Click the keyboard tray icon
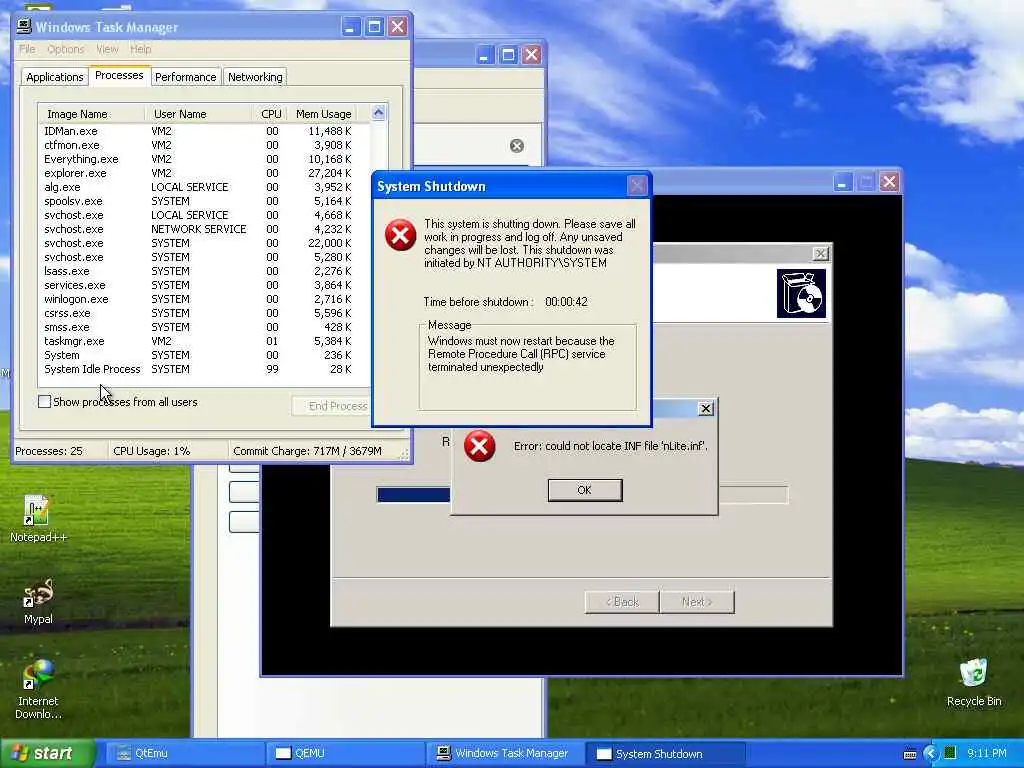This screenshot has height=768, width=1024. tap(910, 754)
